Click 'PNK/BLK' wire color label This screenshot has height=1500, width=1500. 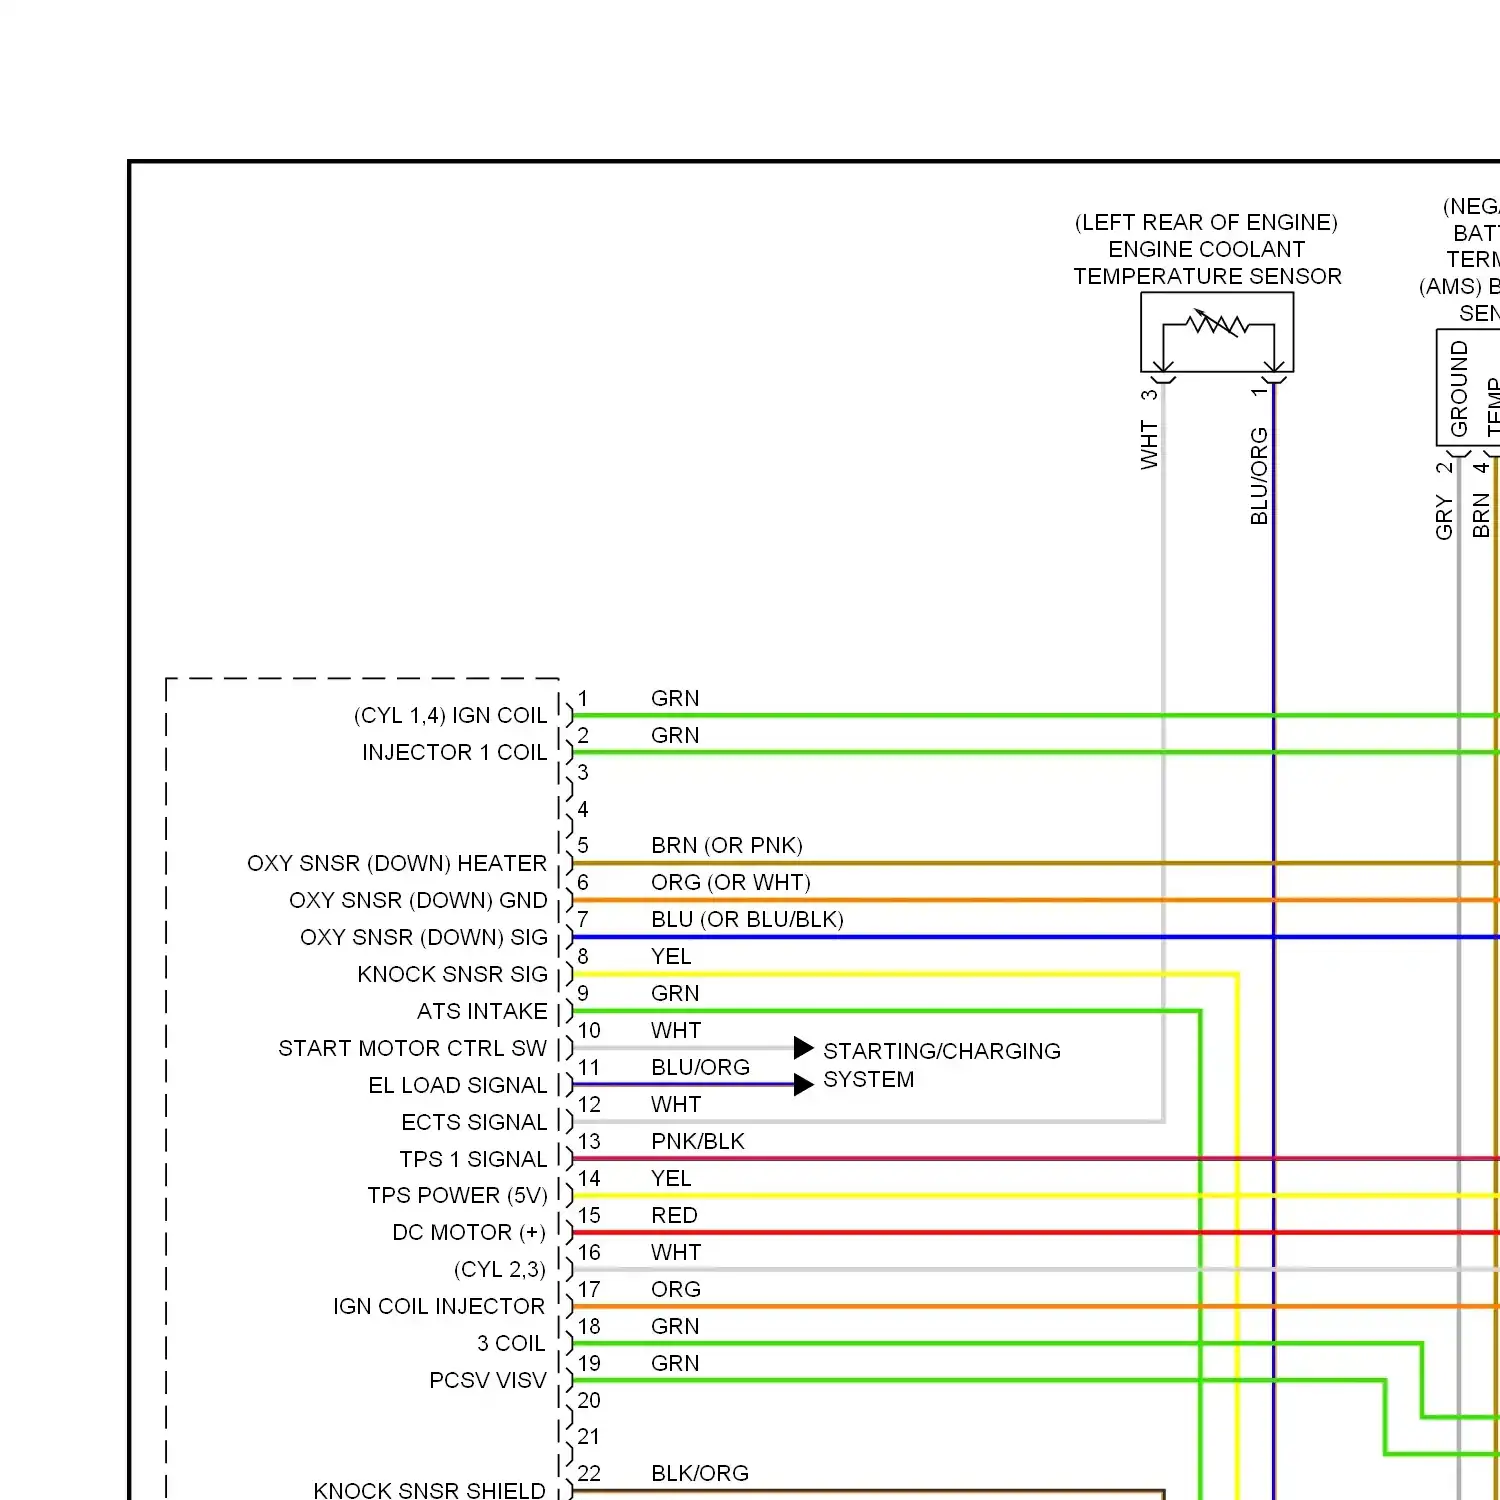point(698,1141)
